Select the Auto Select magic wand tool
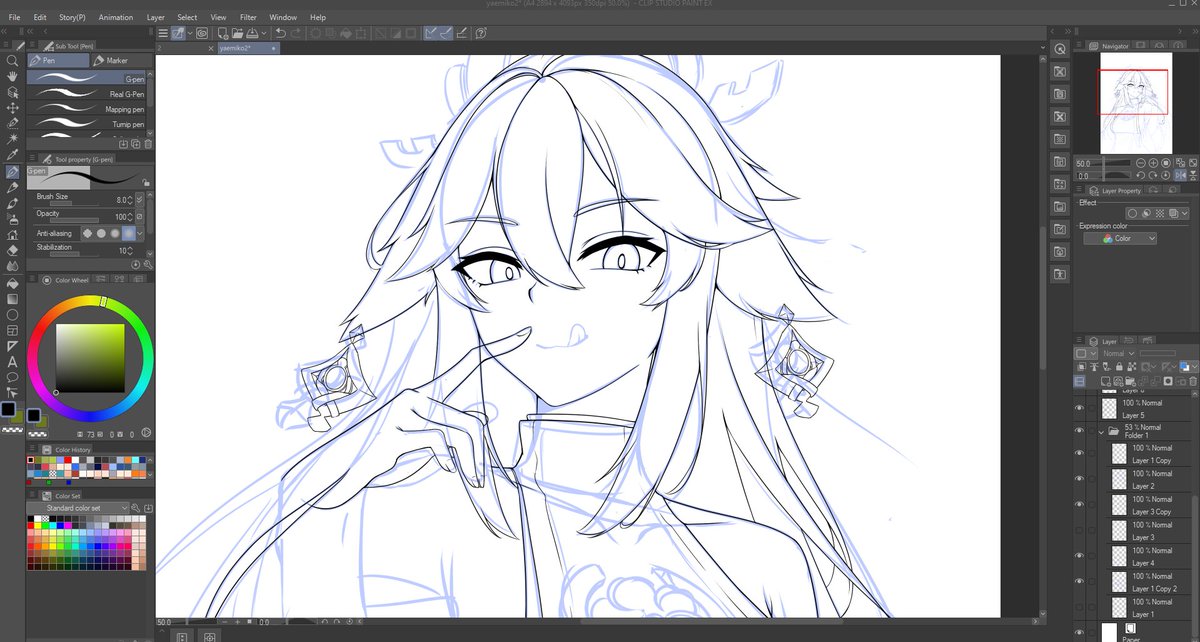The width and height of the screenshot is (1200, 642). click(12, 138)
